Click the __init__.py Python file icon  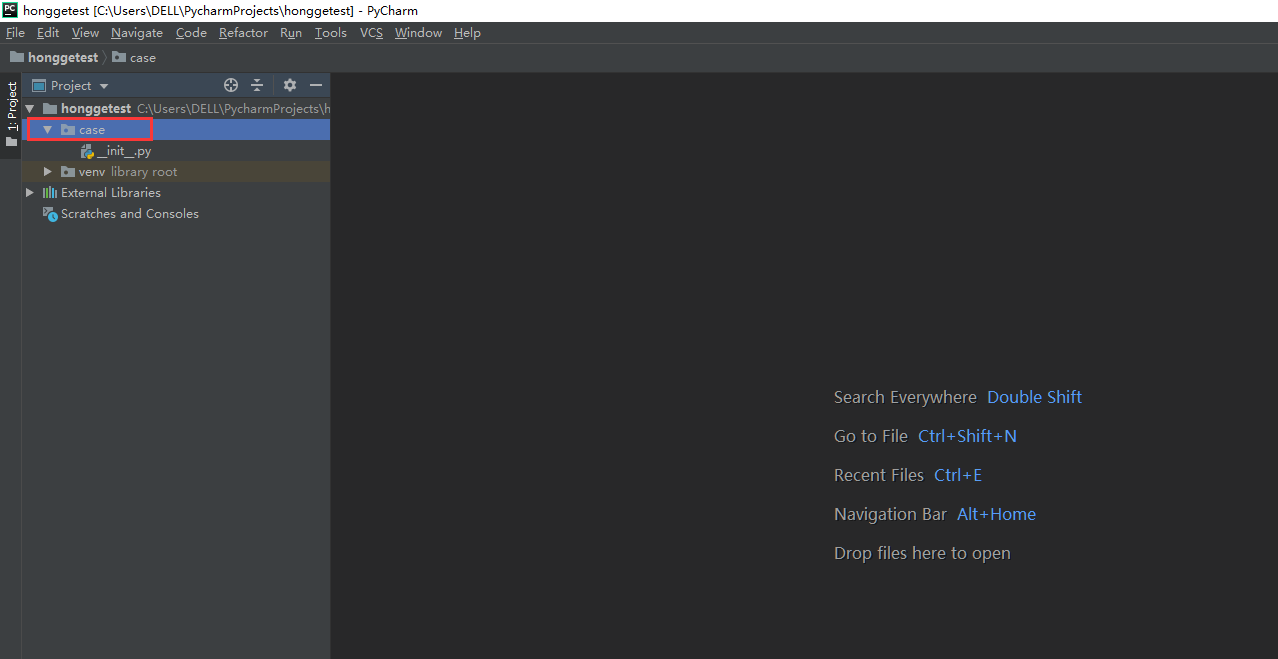pos(87,151)
